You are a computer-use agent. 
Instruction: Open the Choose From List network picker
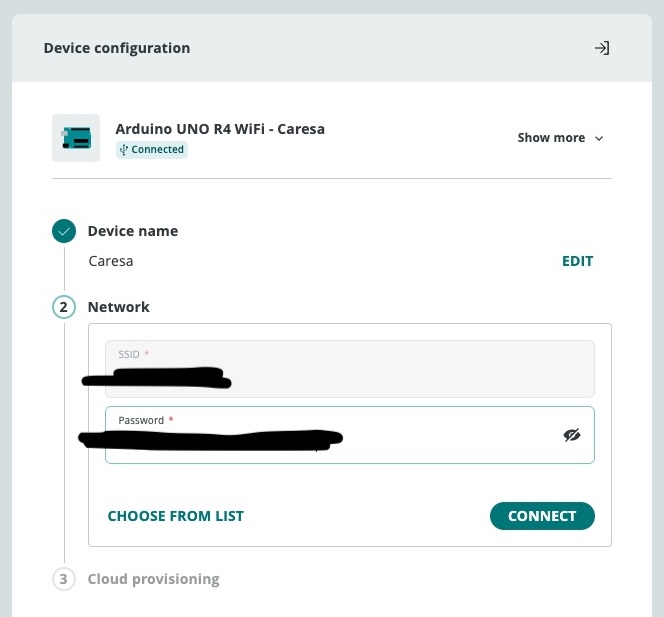(176, 516)
